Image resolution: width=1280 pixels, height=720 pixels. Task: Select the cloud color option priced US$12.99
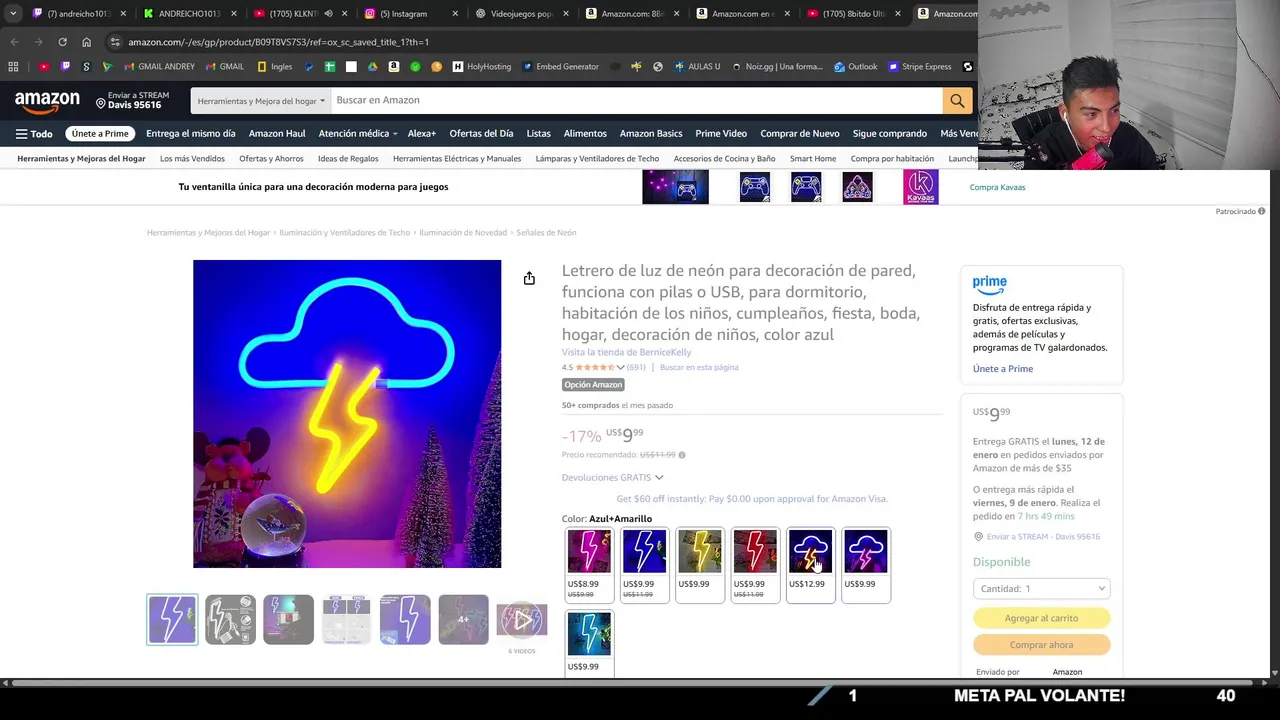(x=810, y=565)
